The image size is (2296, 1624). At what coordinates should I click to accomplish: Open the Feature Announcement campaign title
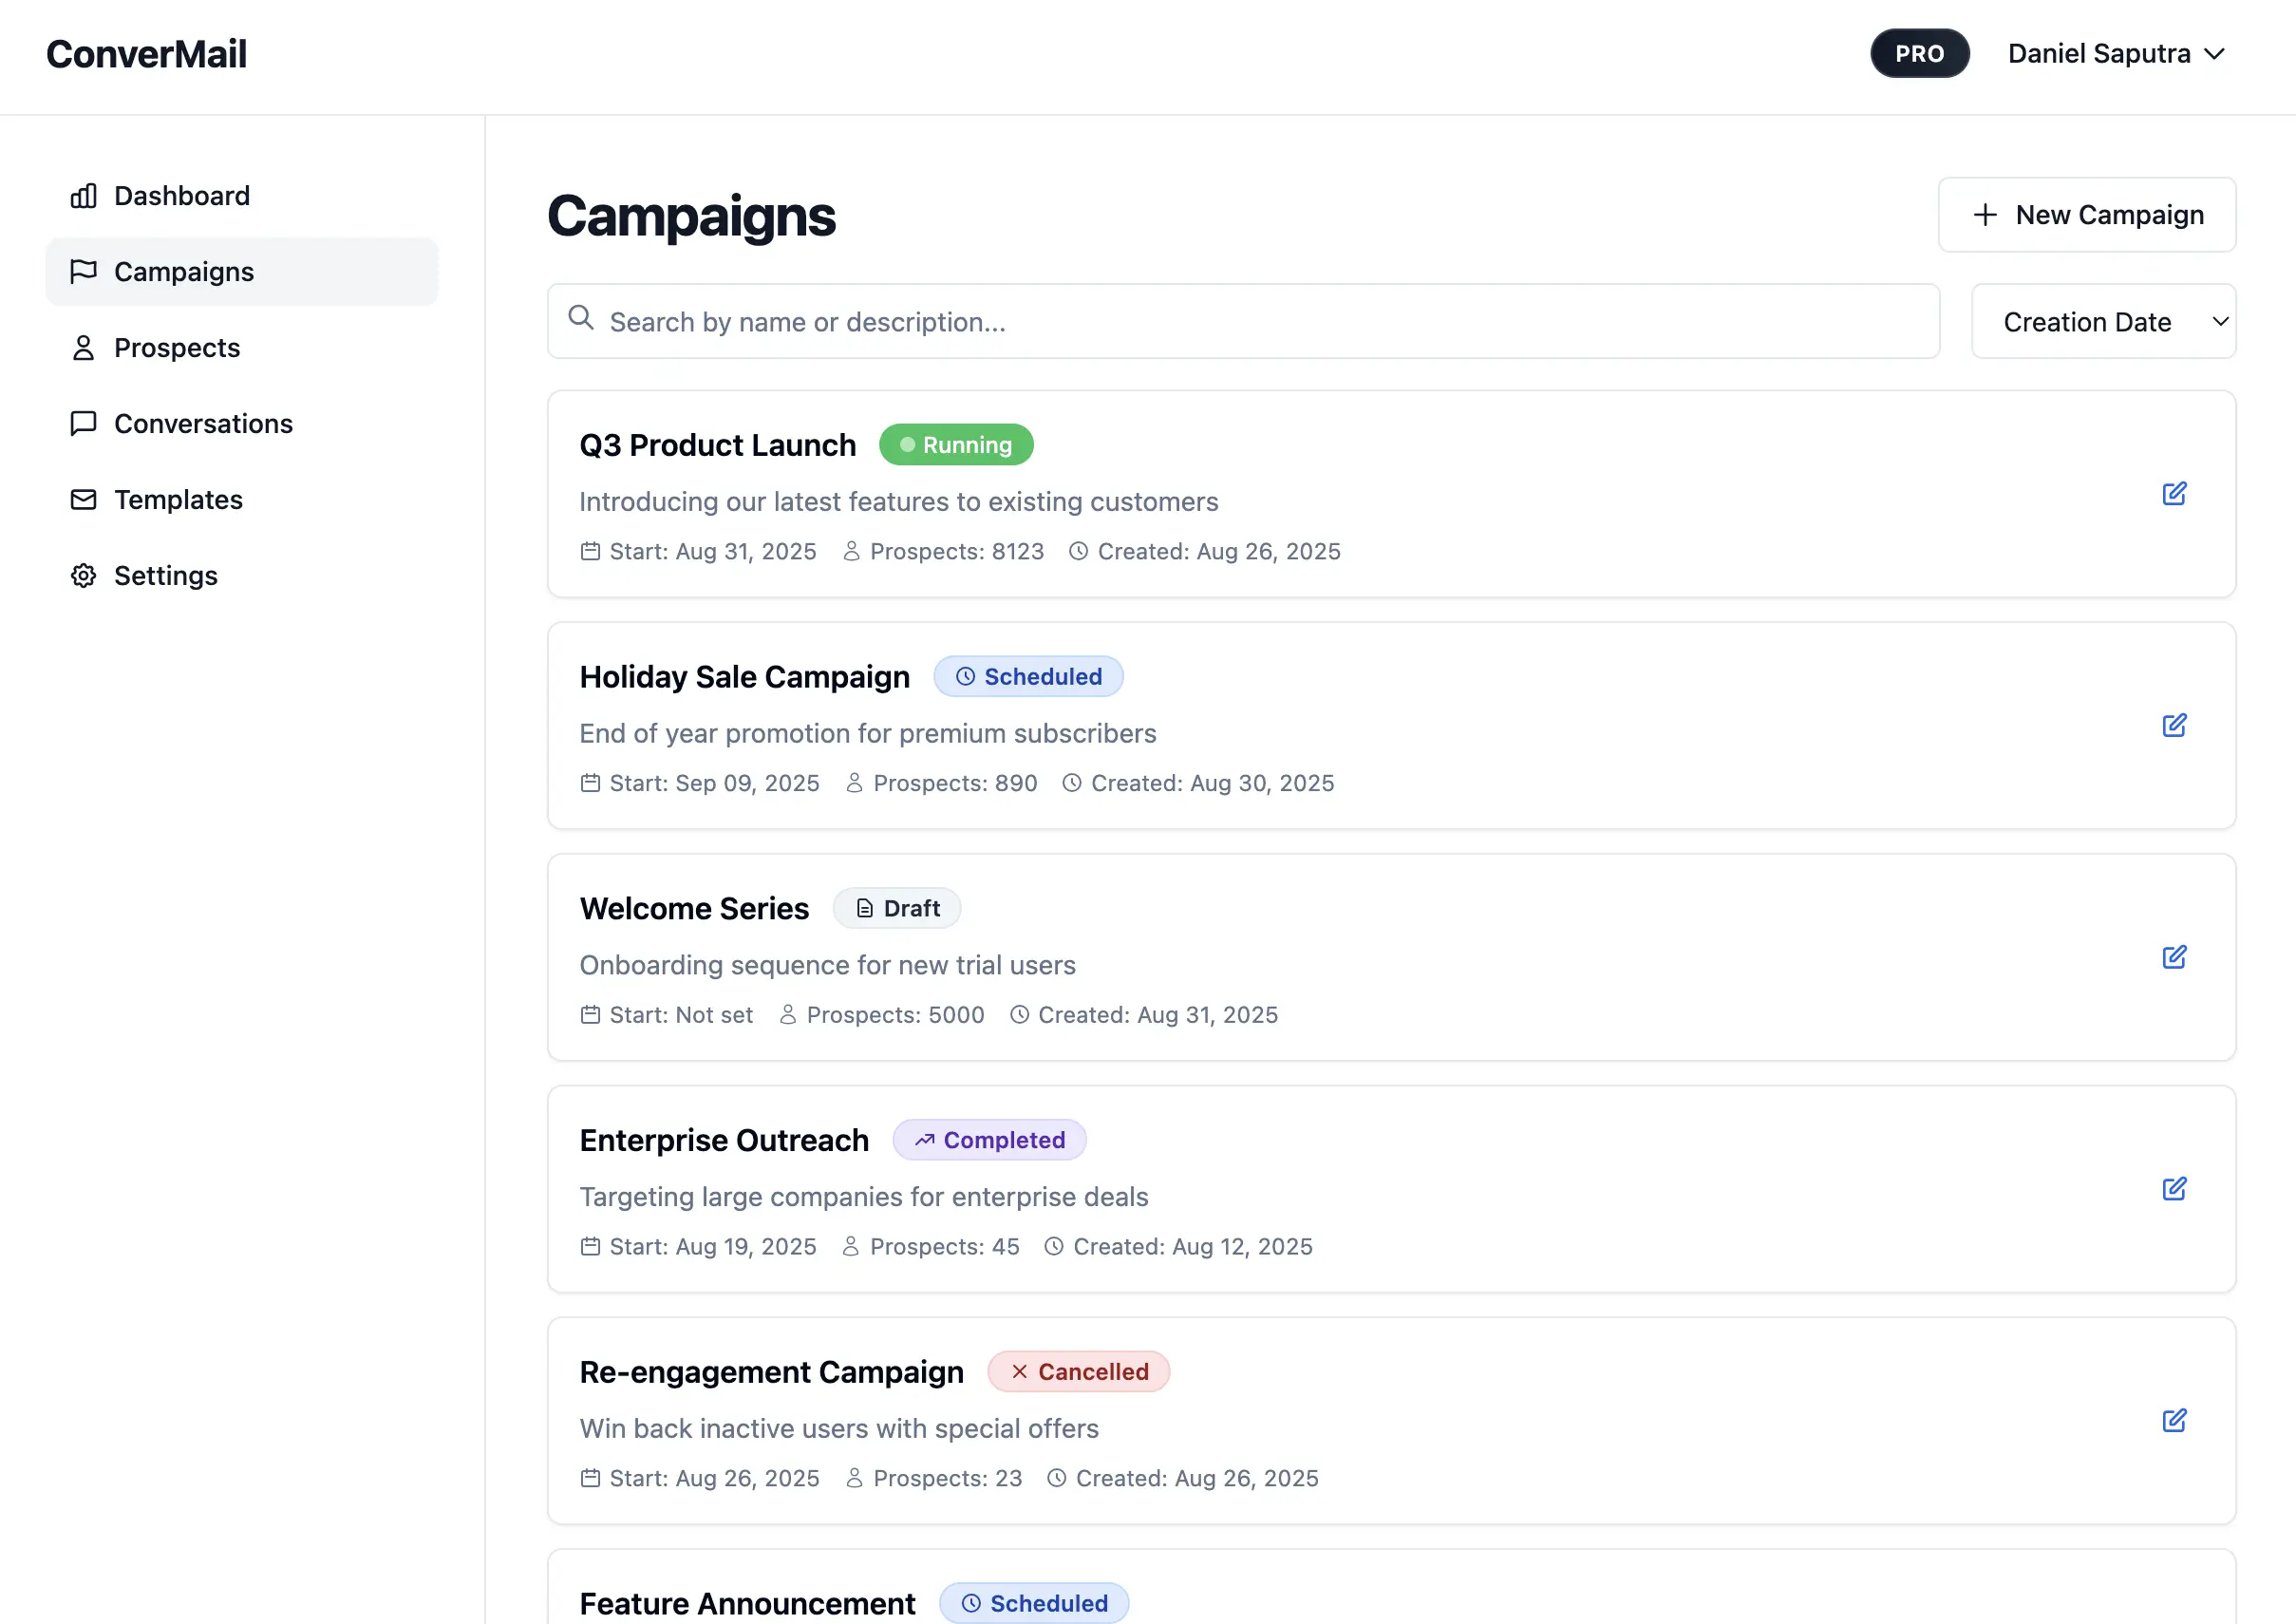click(x=747, y=1603)
